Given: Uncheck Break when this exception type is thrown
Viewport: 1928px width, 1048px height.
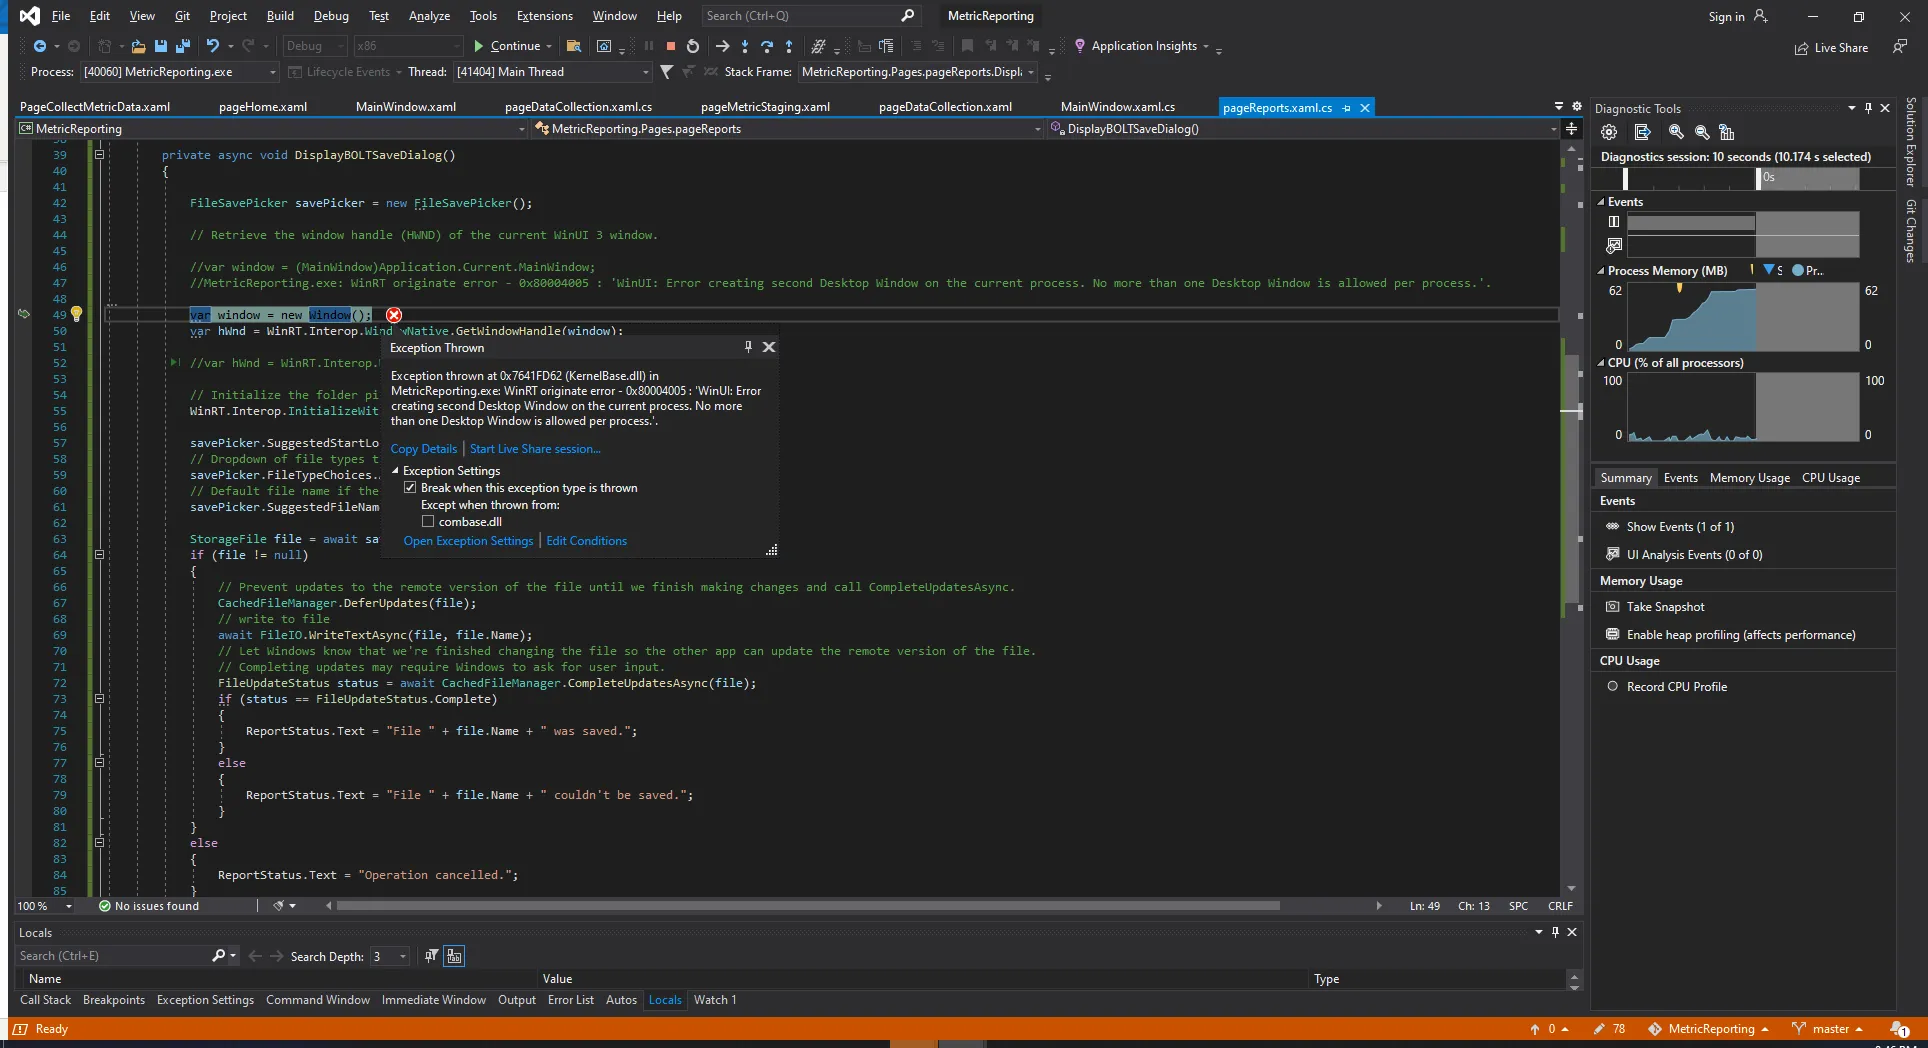Looking at the screenshot, I should pyautogui.click(x=410, y=488).
